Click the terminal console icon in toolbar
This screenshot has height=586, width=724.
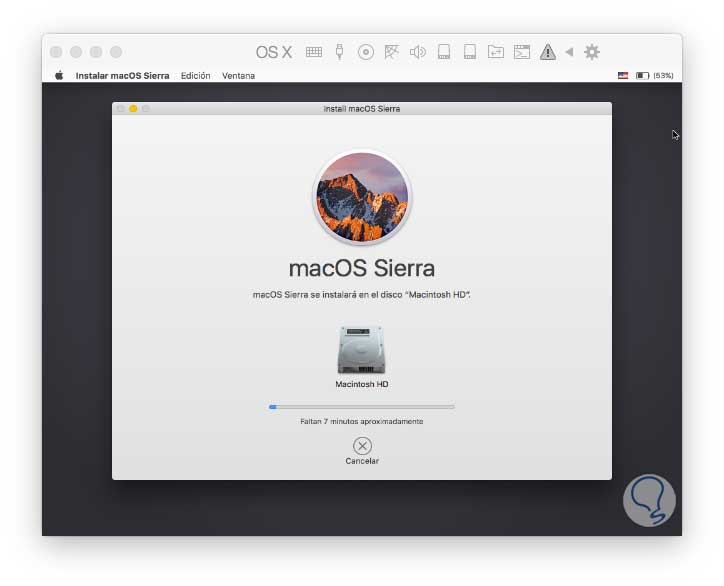tap(522, 52)
